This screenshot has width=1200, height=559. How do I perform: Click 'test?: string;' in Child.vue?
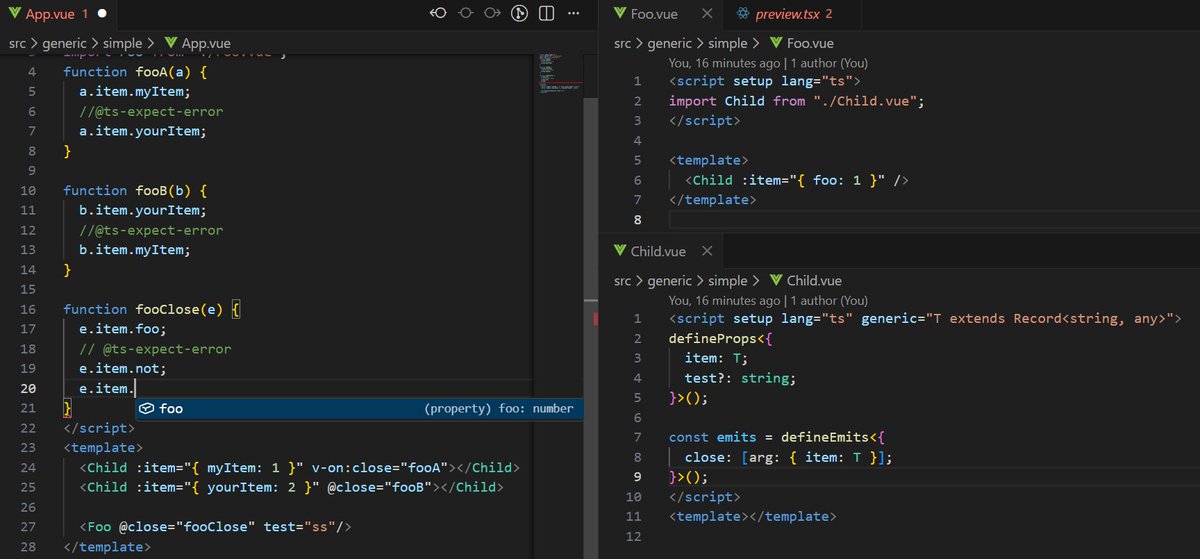coord(740,378)
